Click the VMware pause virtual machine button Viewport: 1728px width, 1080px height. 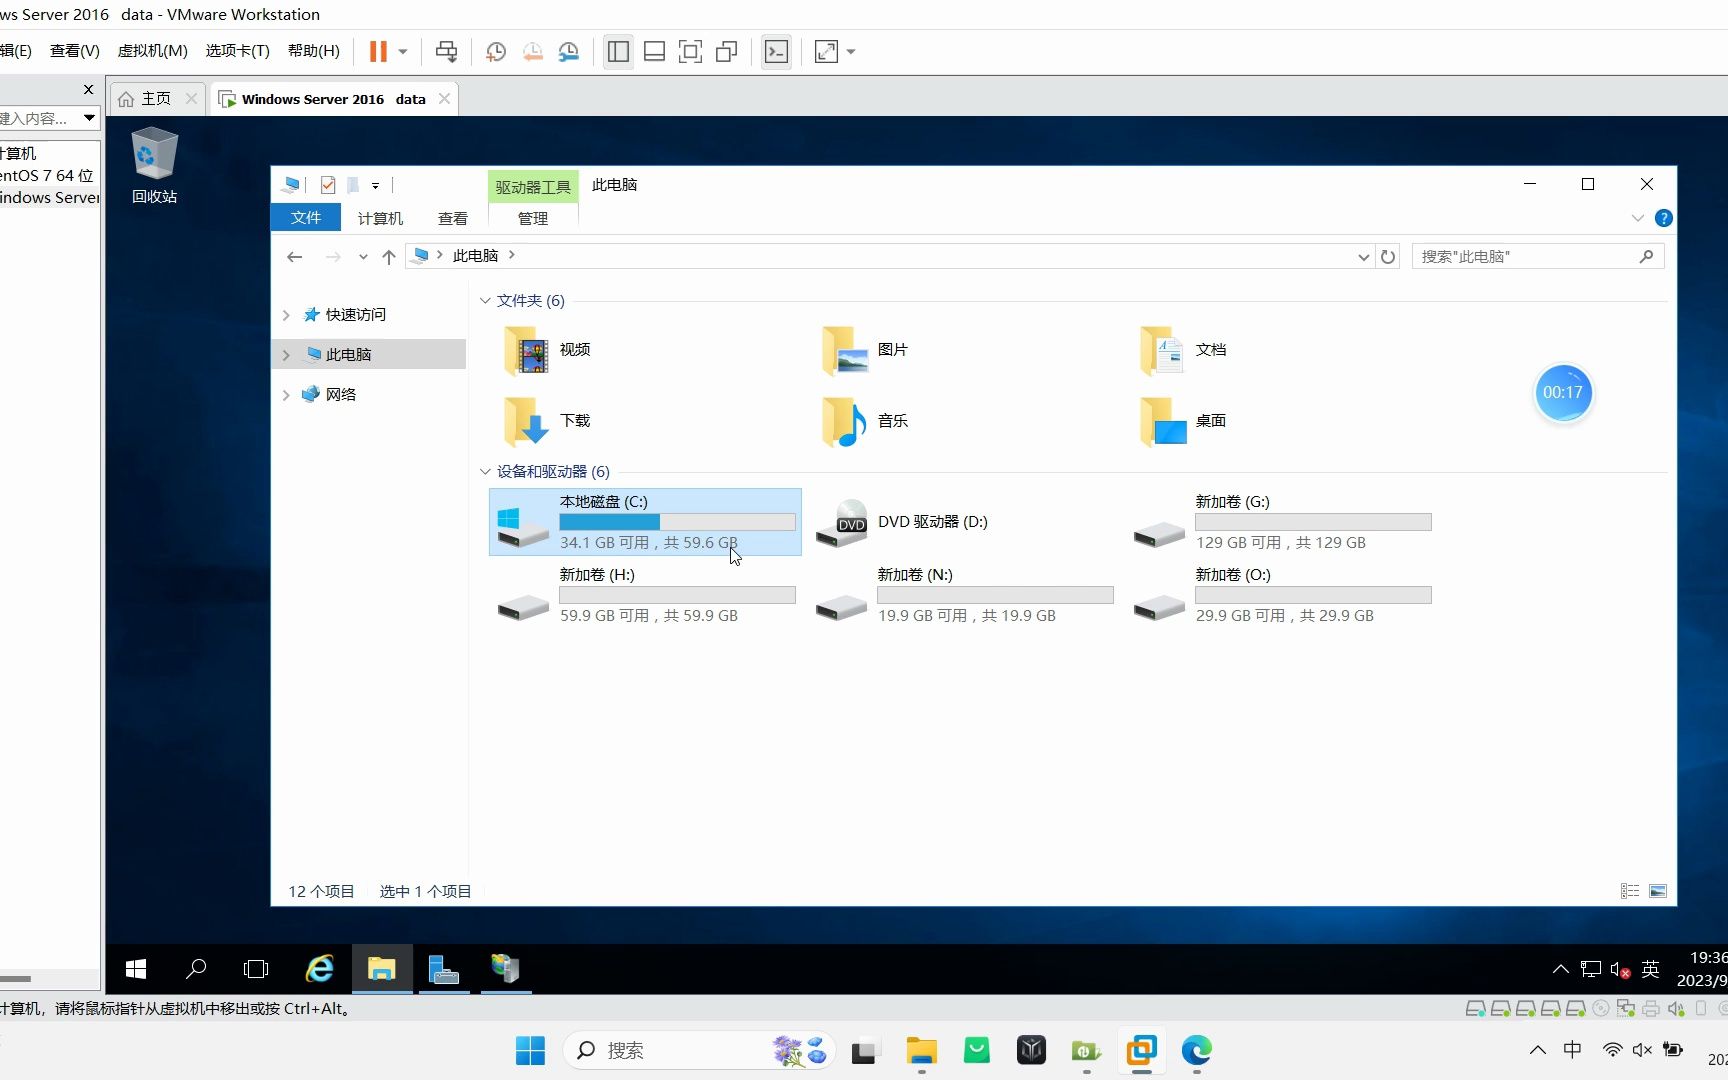(x=378, y=52)
